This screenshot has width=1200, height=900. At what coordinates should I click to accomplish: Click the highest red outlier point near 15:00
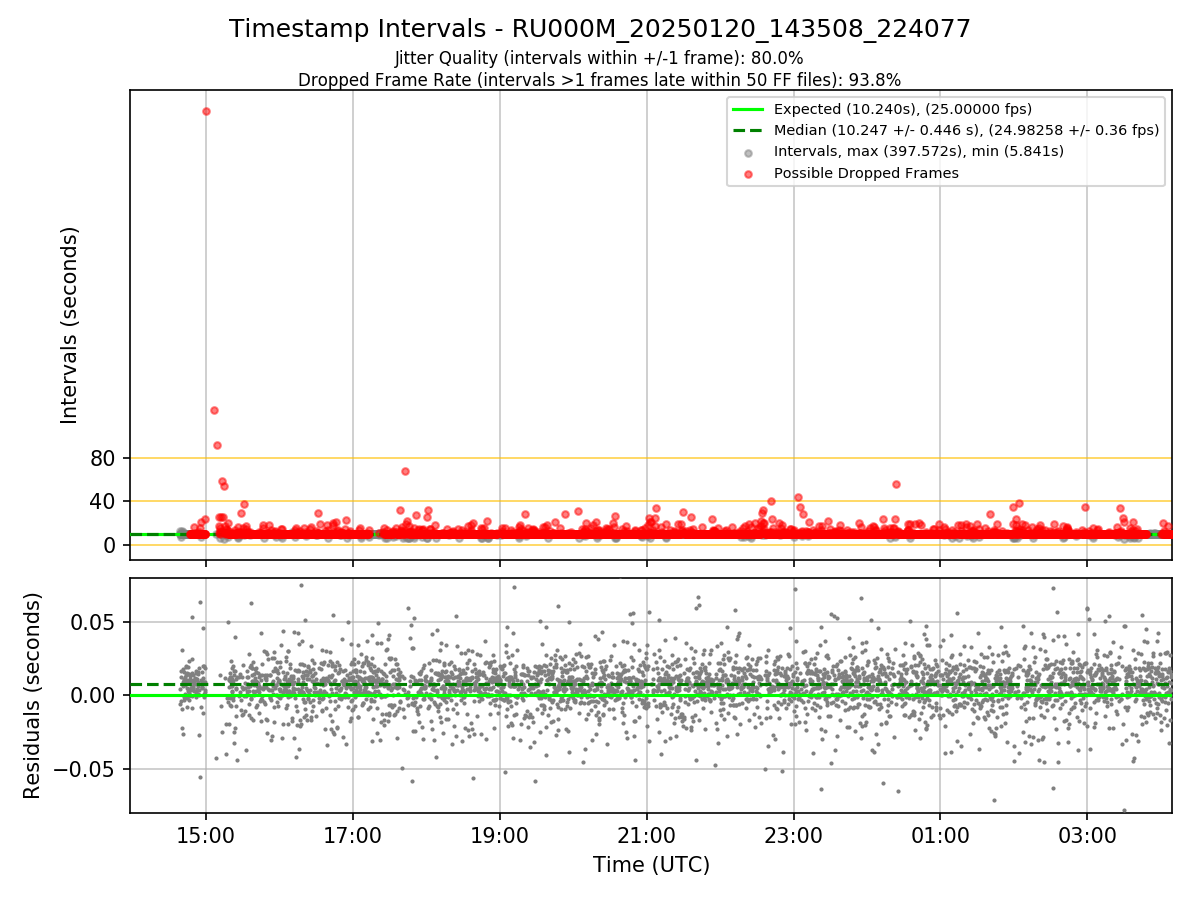[x=206, y=111]
